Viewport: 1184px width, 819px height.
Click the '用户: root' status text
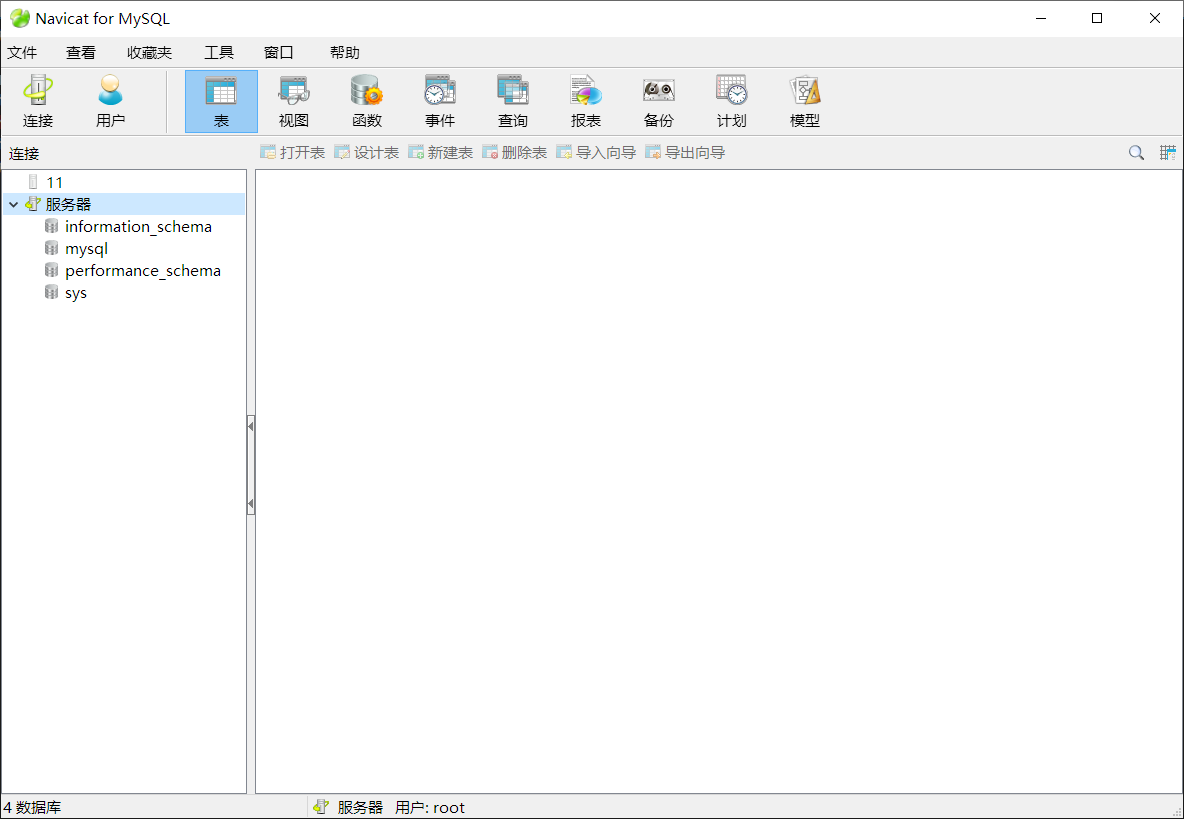click(x=430, y=807)
